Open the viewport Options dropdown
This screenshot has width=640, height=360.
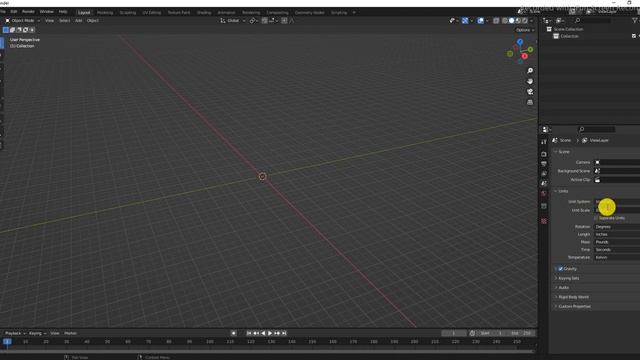(524, 30)
